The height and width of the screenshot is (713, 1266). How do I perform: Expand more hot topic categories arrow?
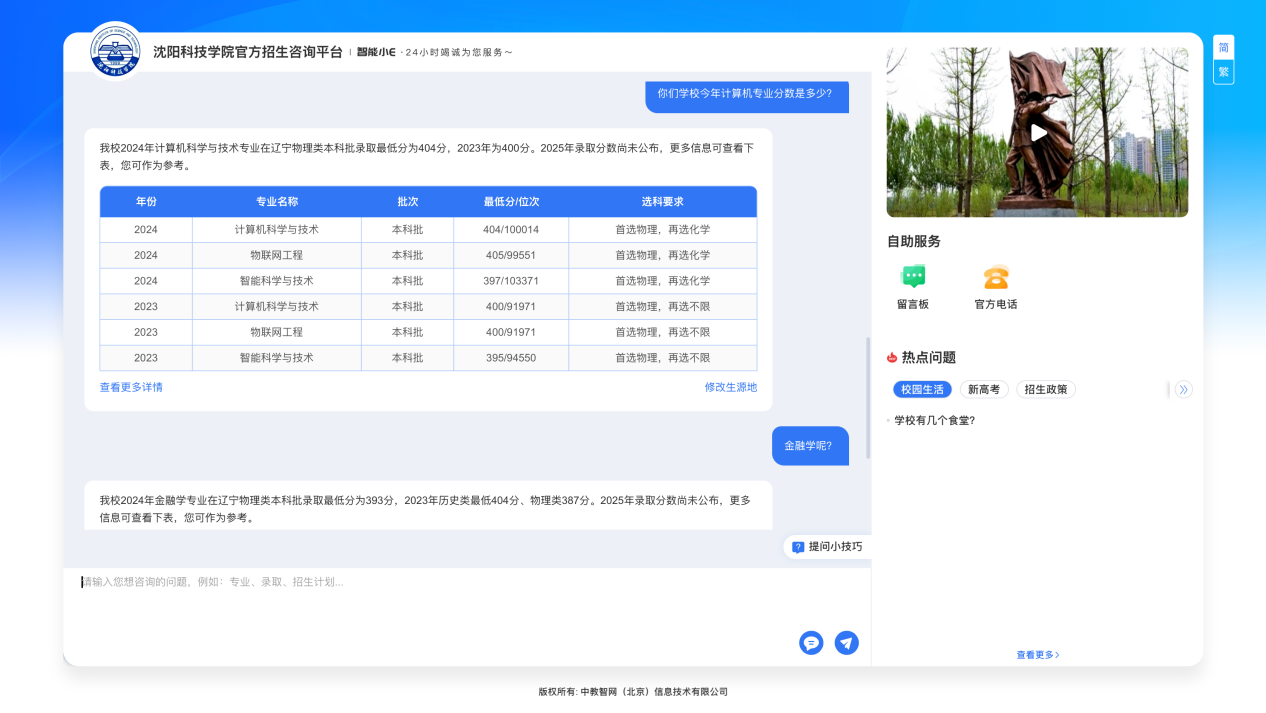pos(1184,390)
